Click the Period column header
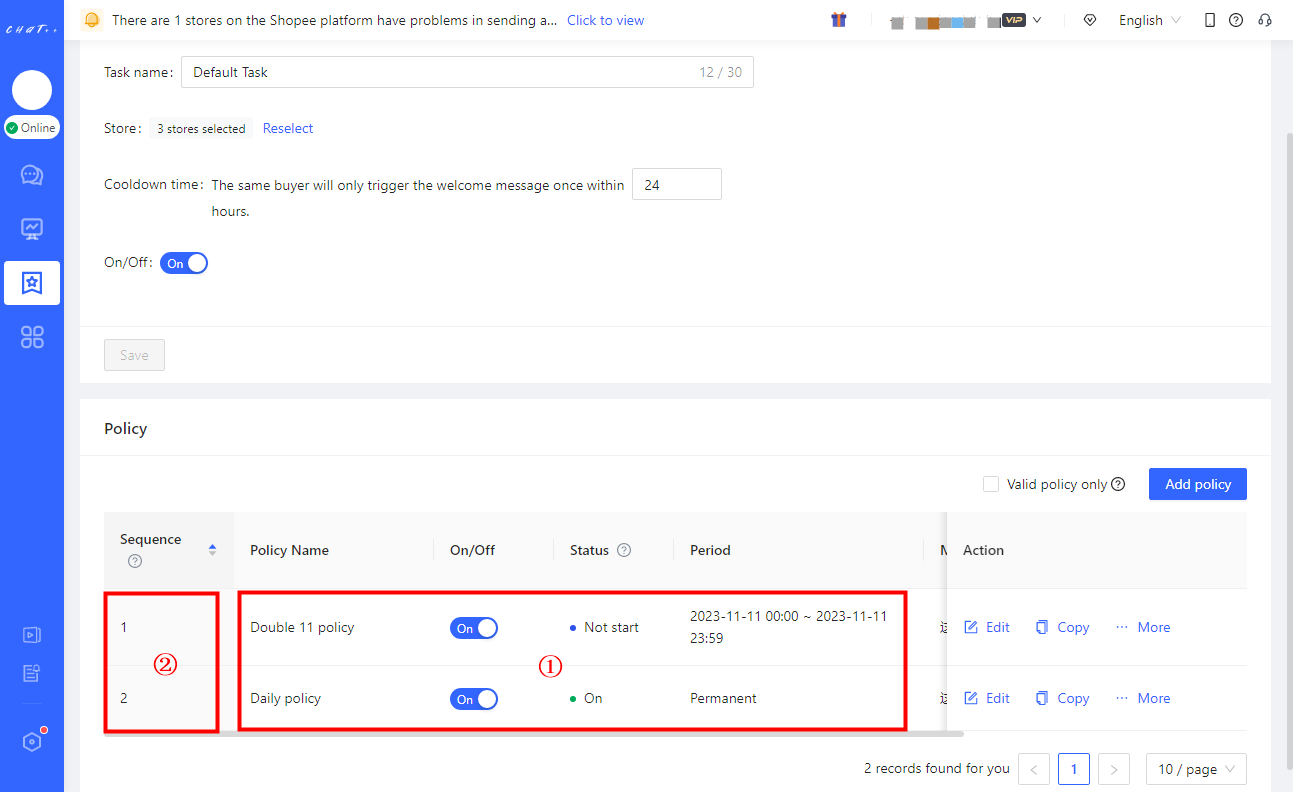 pos(710,550)
